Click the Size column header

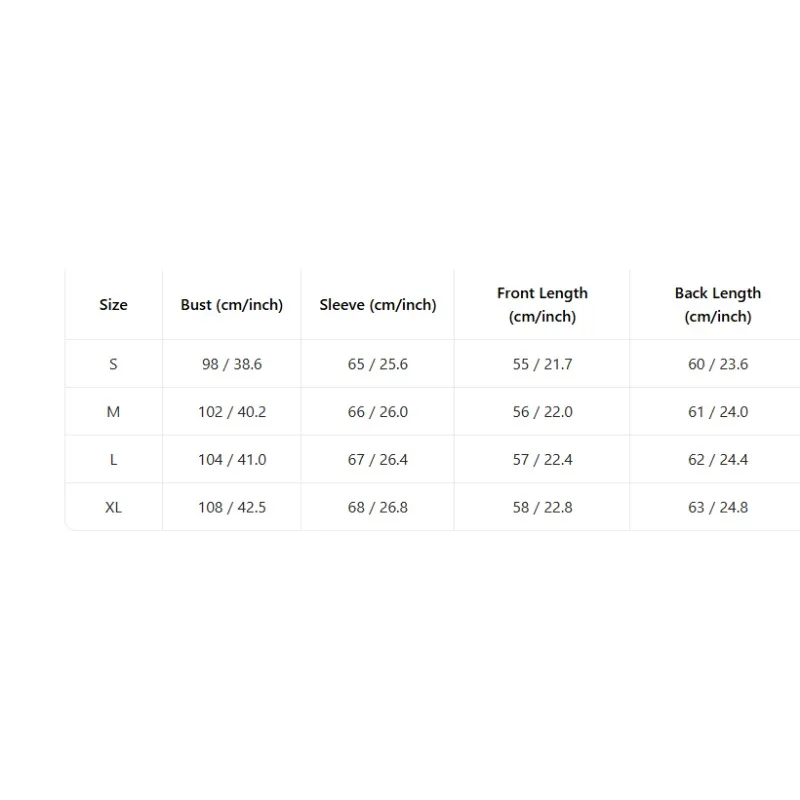click(113, 305)
